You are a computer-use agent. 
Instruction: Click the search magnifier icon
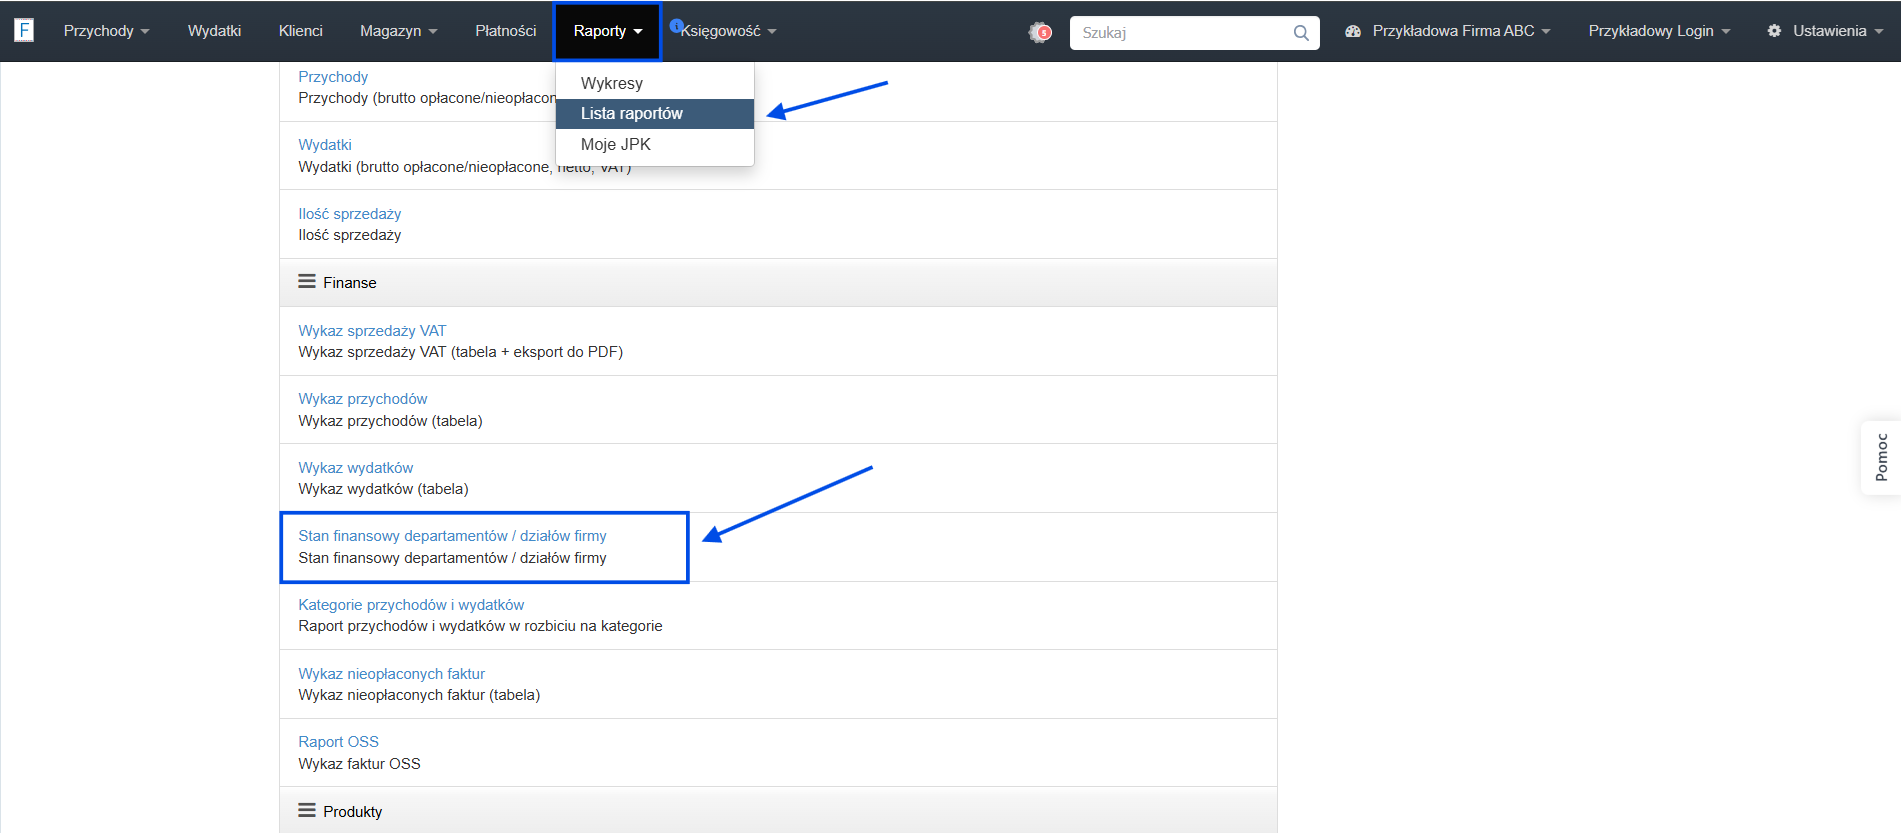tap(1301, 33)
